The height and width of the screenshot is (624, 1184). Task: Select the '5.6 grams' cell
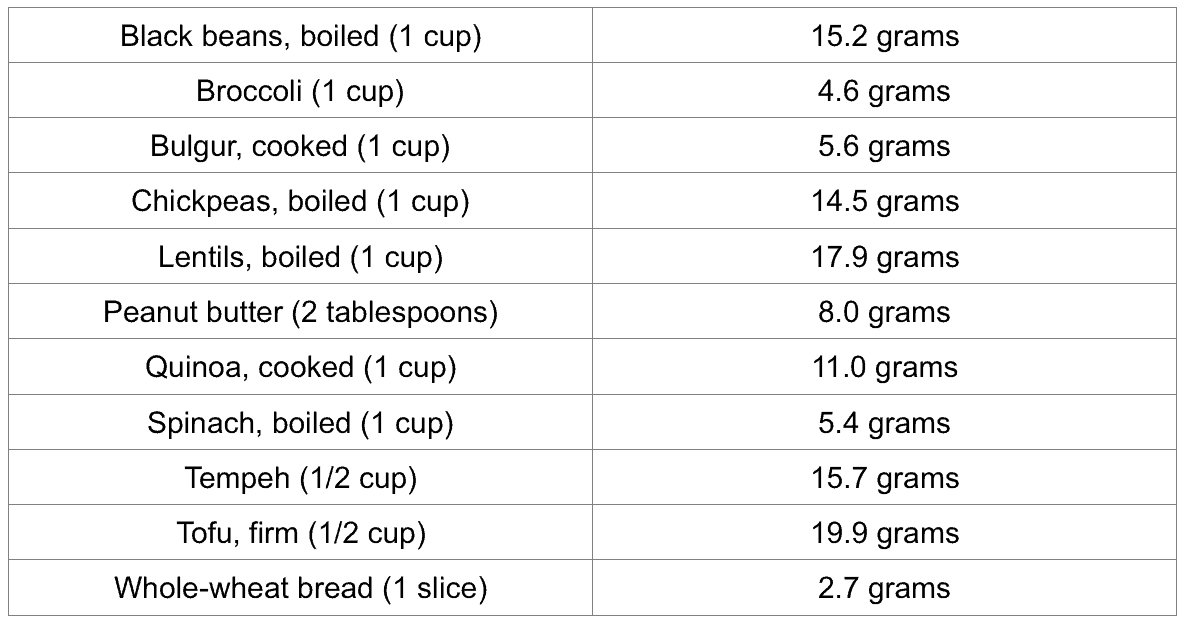point(884,146)
